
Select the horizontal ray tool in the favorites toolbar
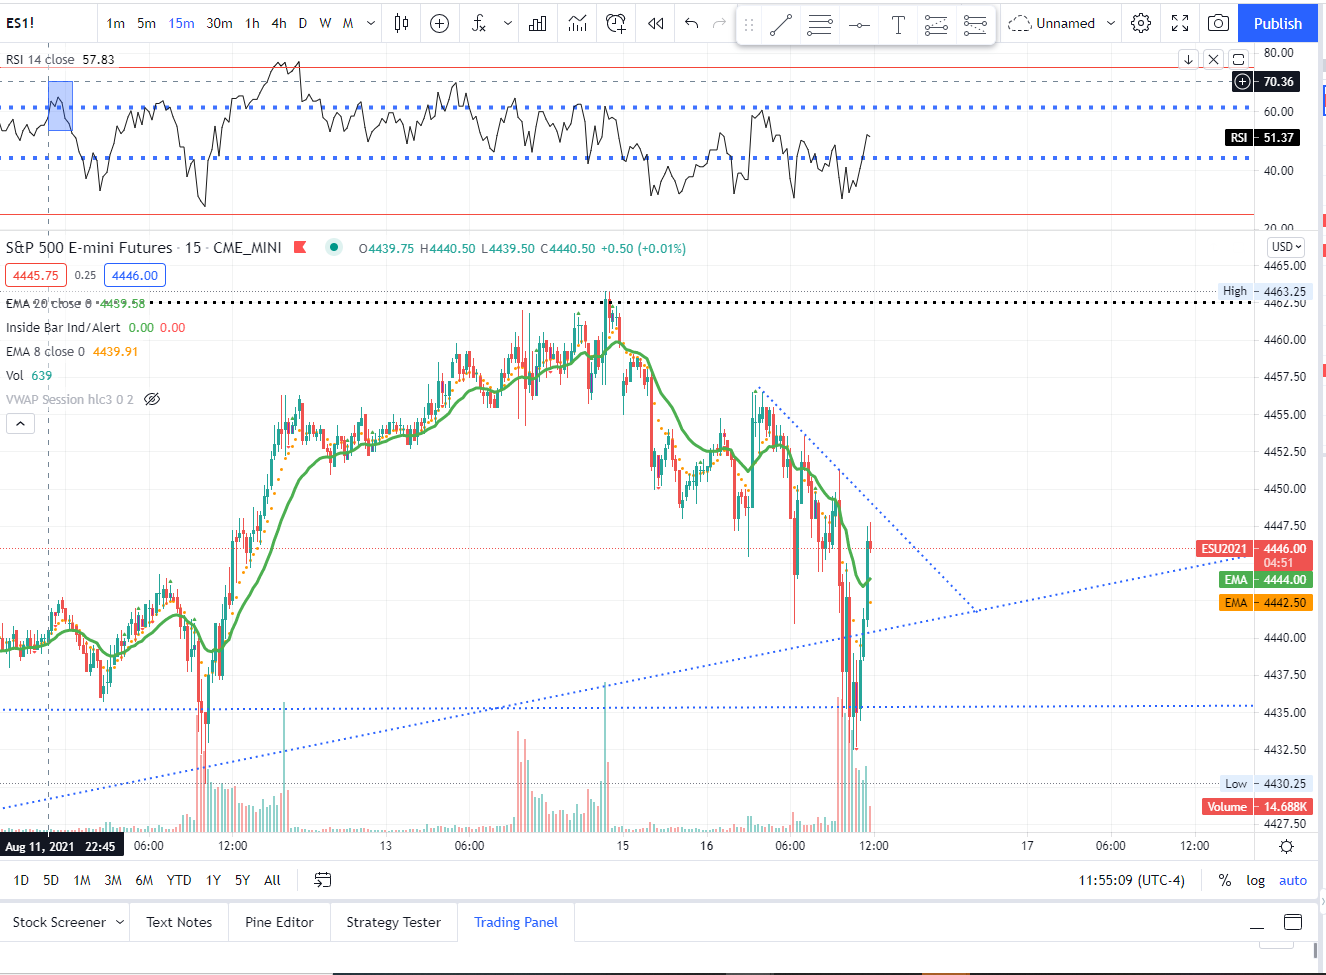point(859,25)
